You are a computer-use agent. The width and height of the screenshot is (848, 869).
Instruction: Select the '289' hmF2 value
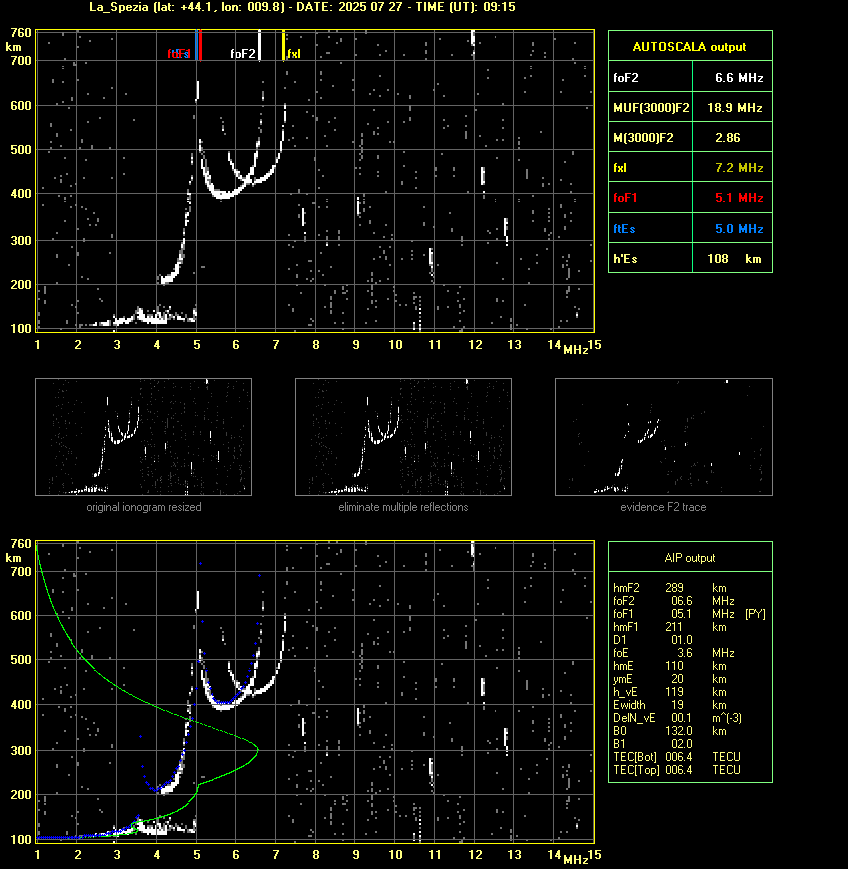click(675, 588)
